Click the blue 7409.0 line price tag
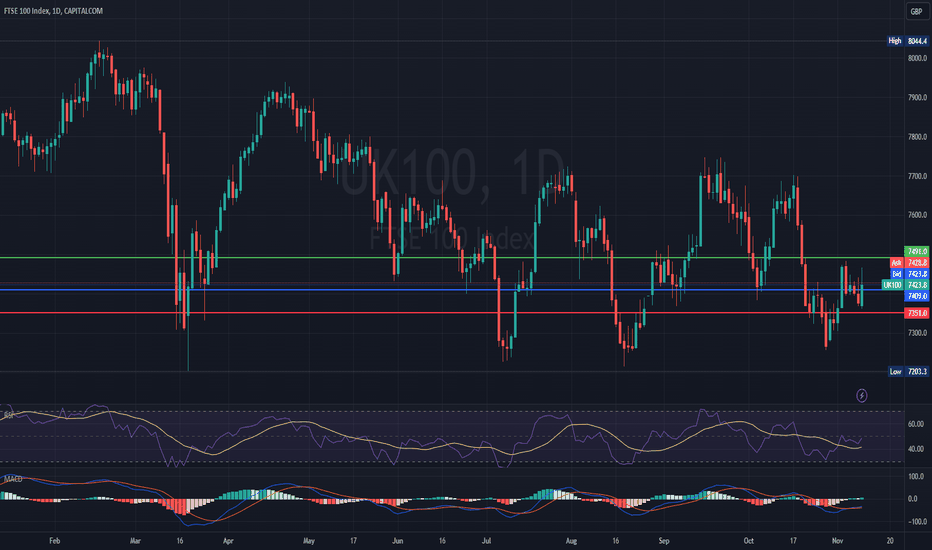Image resolution: width=932 pixels, height=550 pixels. click(917, 296)
